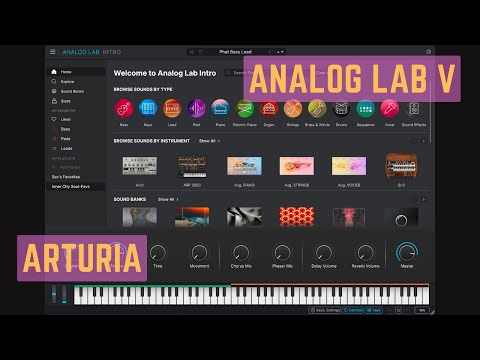Click the Movement knob
The width and height of the screenshot is (480, 360).
point(199,253)
